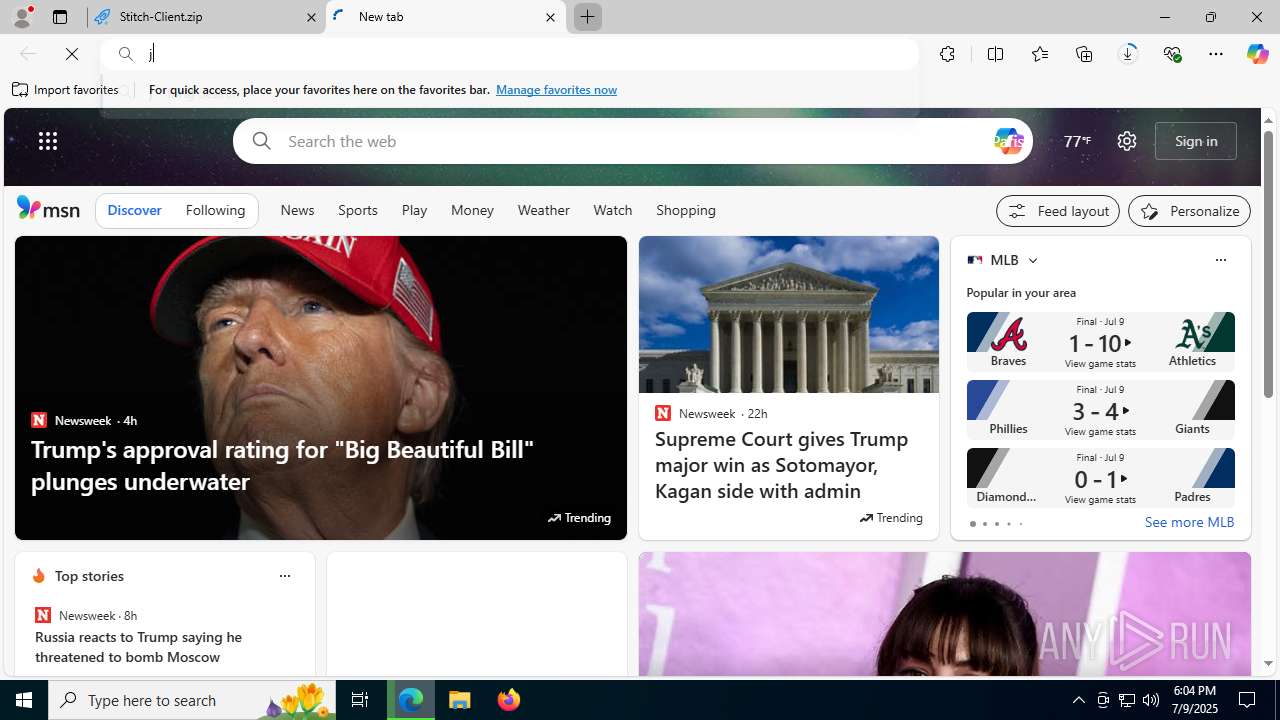
Task: Click the Split screen icon
Action: (x=995, y=54)
